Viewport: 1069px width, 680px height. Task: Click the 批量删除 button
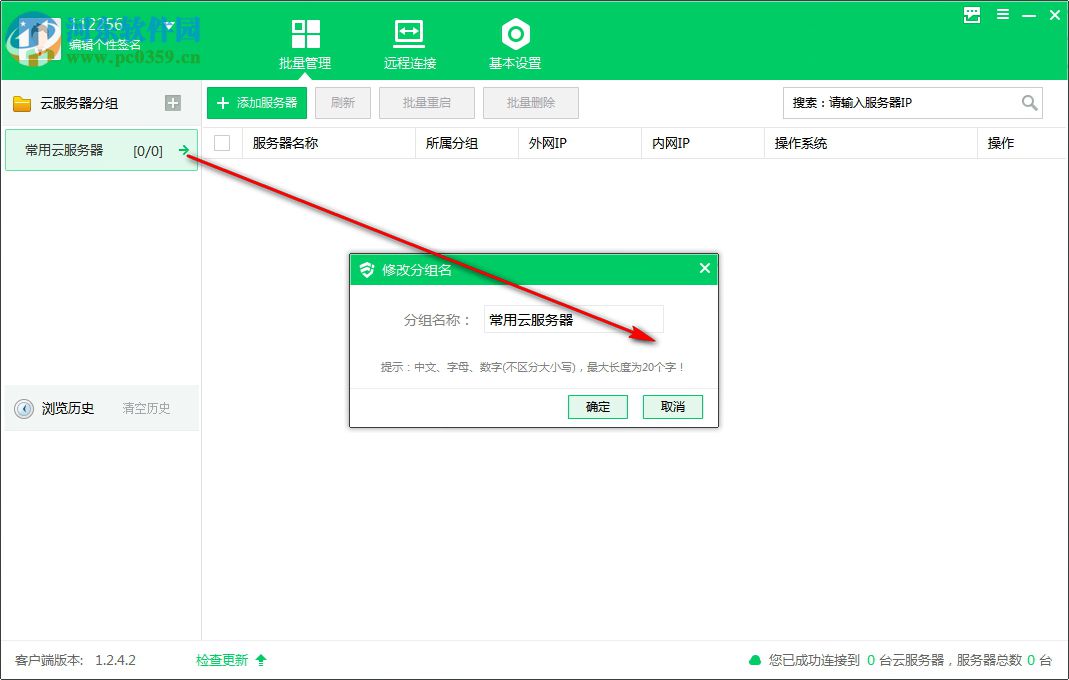[x=531, y=103]
